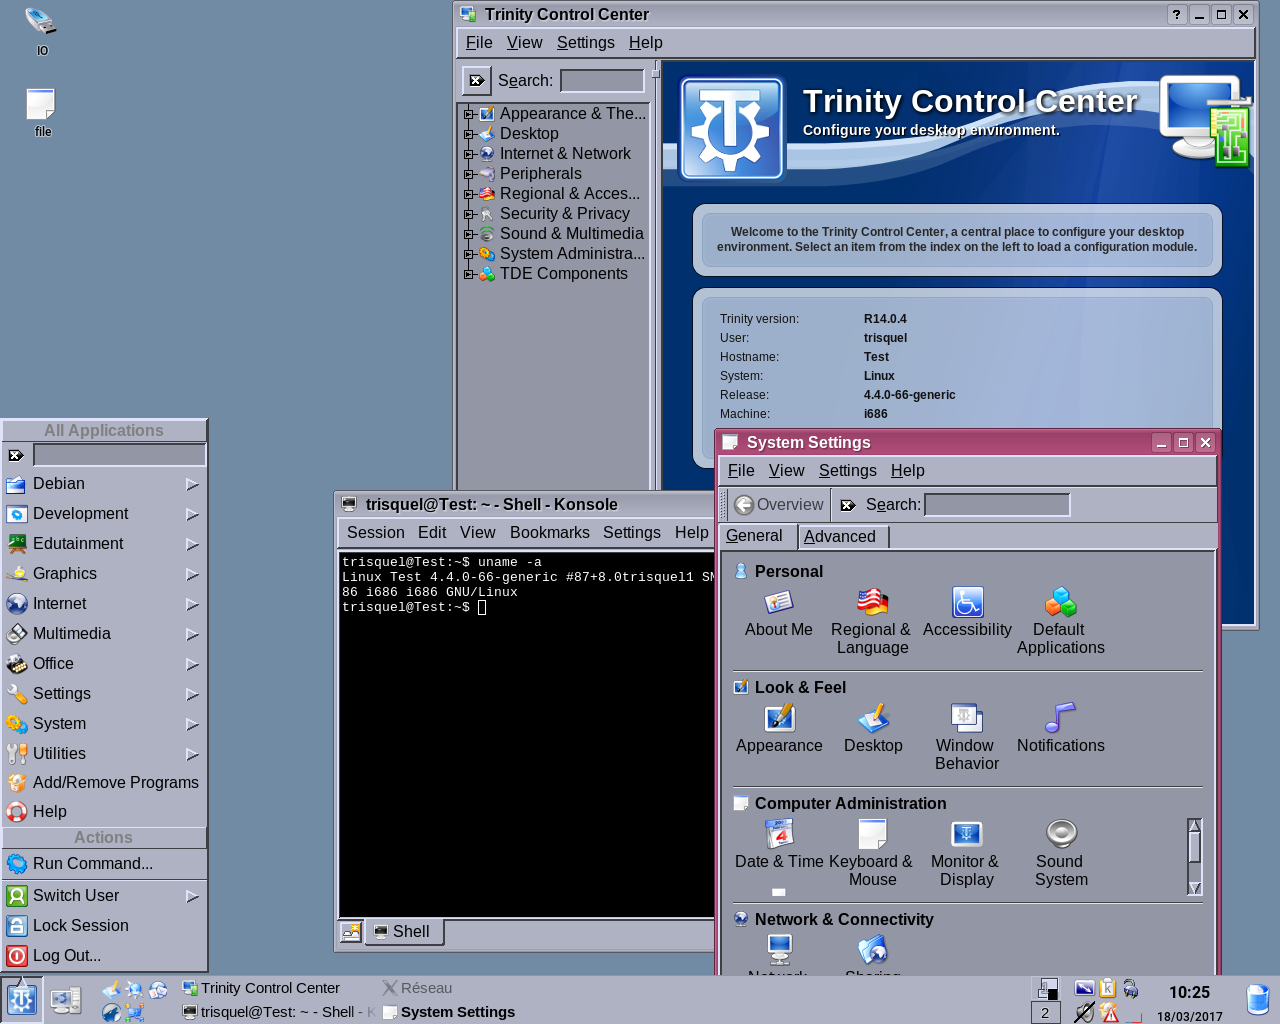This screenshot has width=1280, height=1024.
Task: Open the trash bin in the panel
Action: pos(1258,1000)
